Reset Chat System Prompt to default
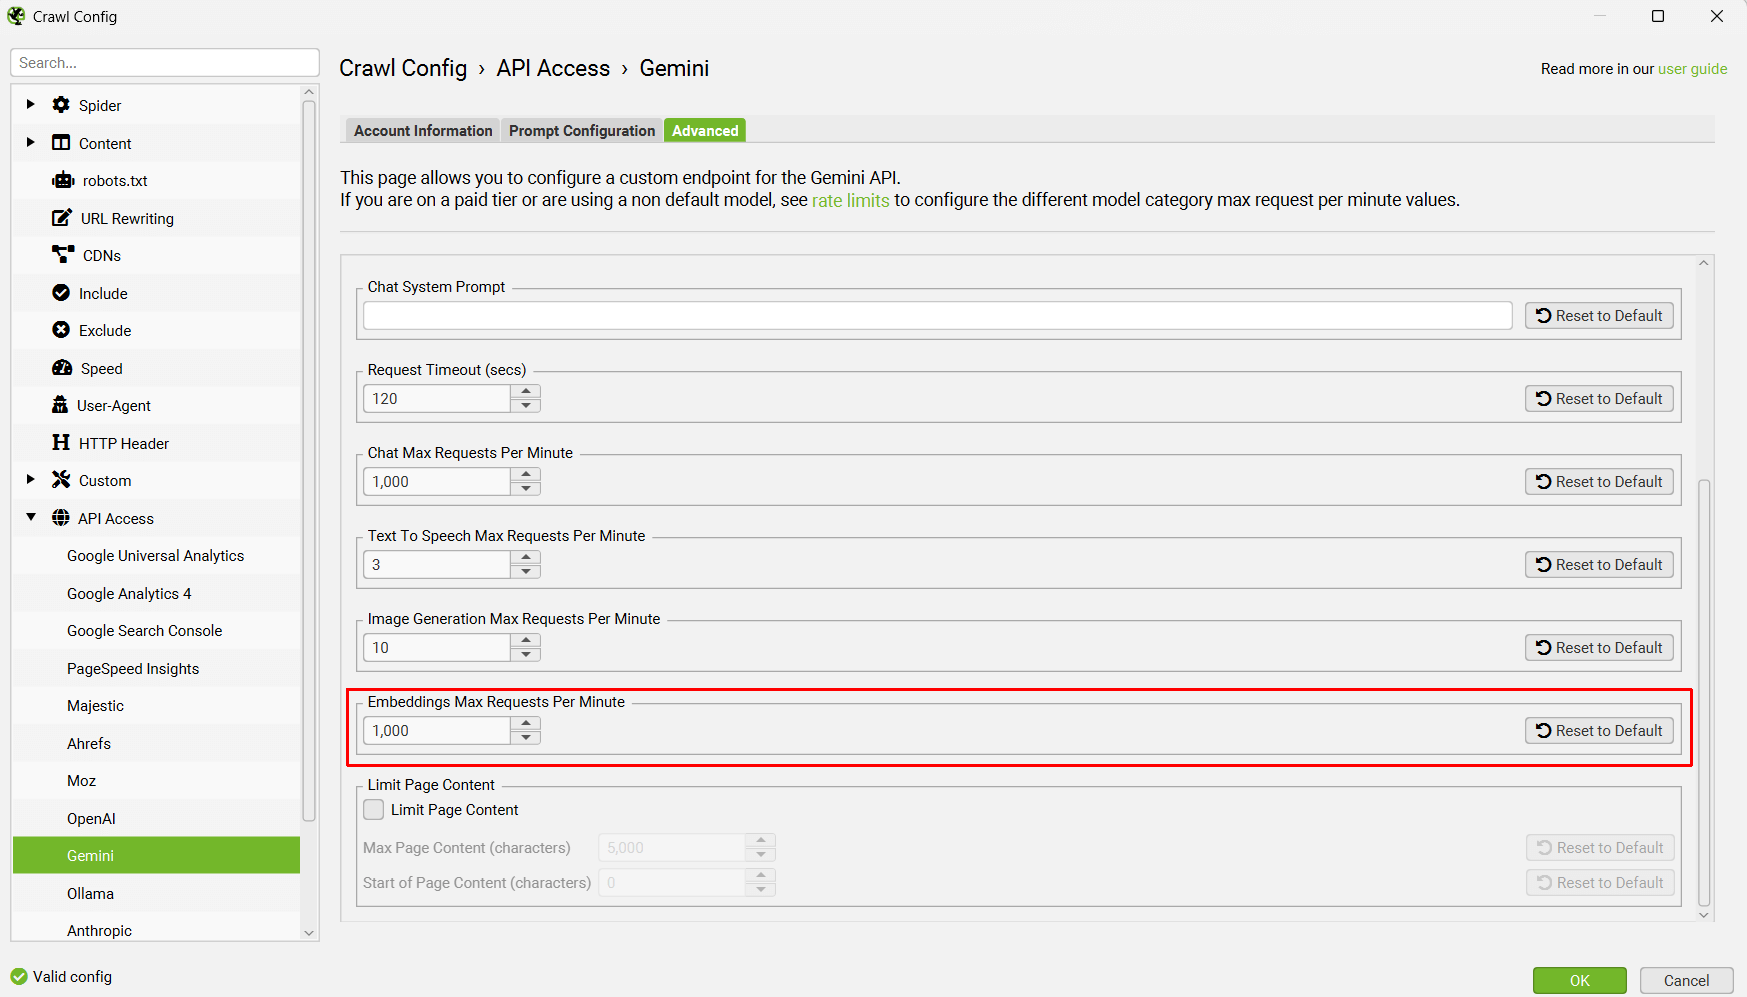 1599,316
